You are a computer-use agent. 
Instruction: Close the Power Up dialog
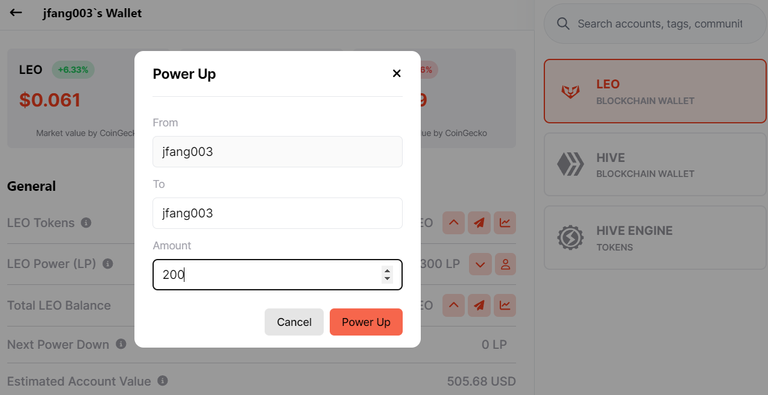[397, 74]
